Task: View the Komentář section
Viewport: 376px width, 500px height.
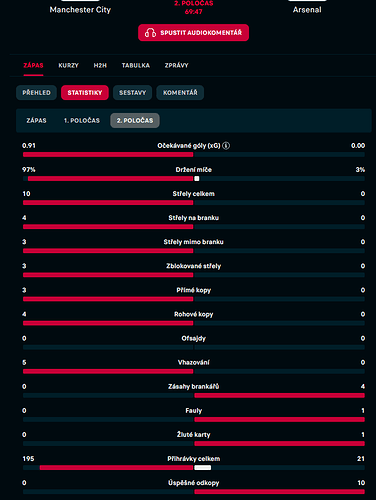Action: click(180, 93)
